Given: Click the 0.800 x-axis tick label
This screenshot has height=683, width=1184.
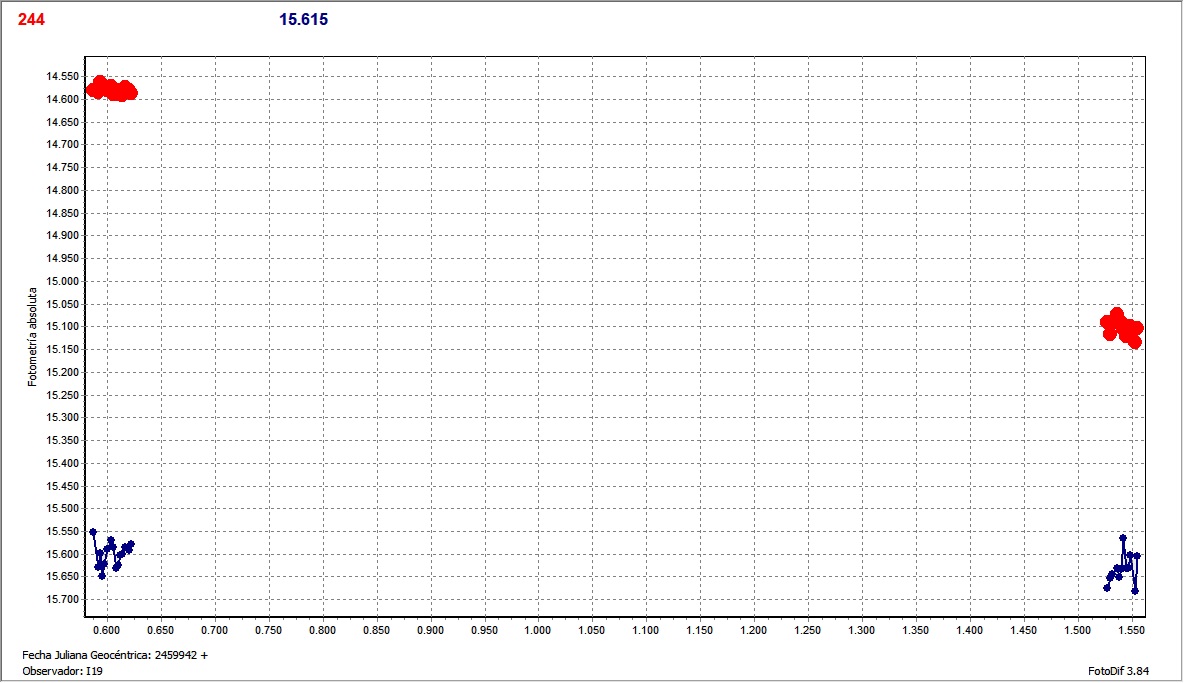Looking at the screenshot, I should tap(322, 631).
